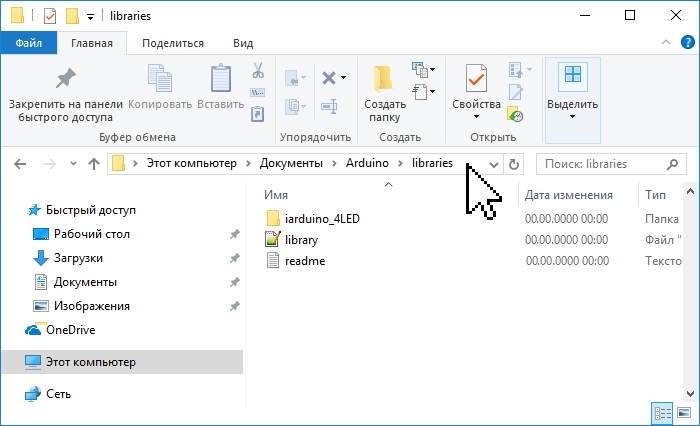Click the Create folder icon
Viewport: 700px width, 426px height.
point(384,79)
